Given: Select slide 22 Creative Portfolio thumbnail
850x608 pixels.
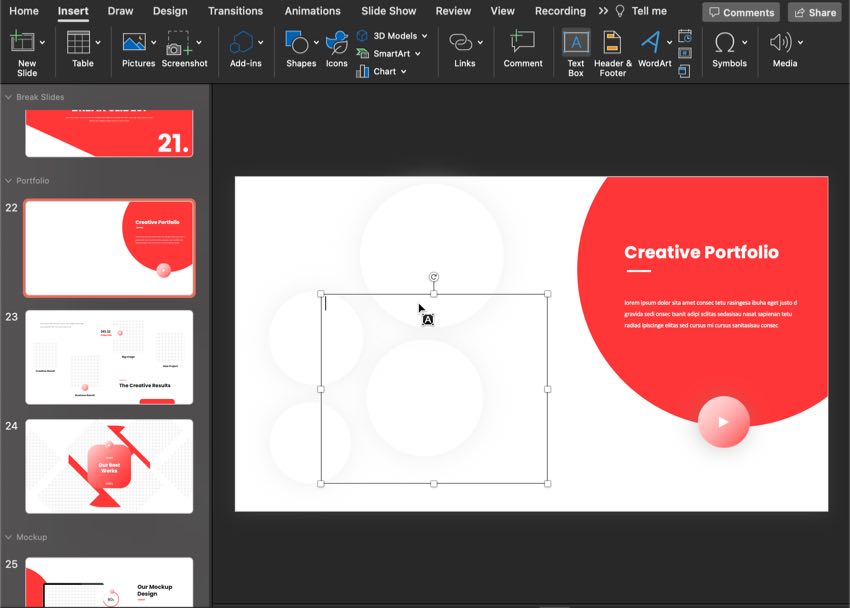Looking at the screenshot, I should click(x=109, y=248).
